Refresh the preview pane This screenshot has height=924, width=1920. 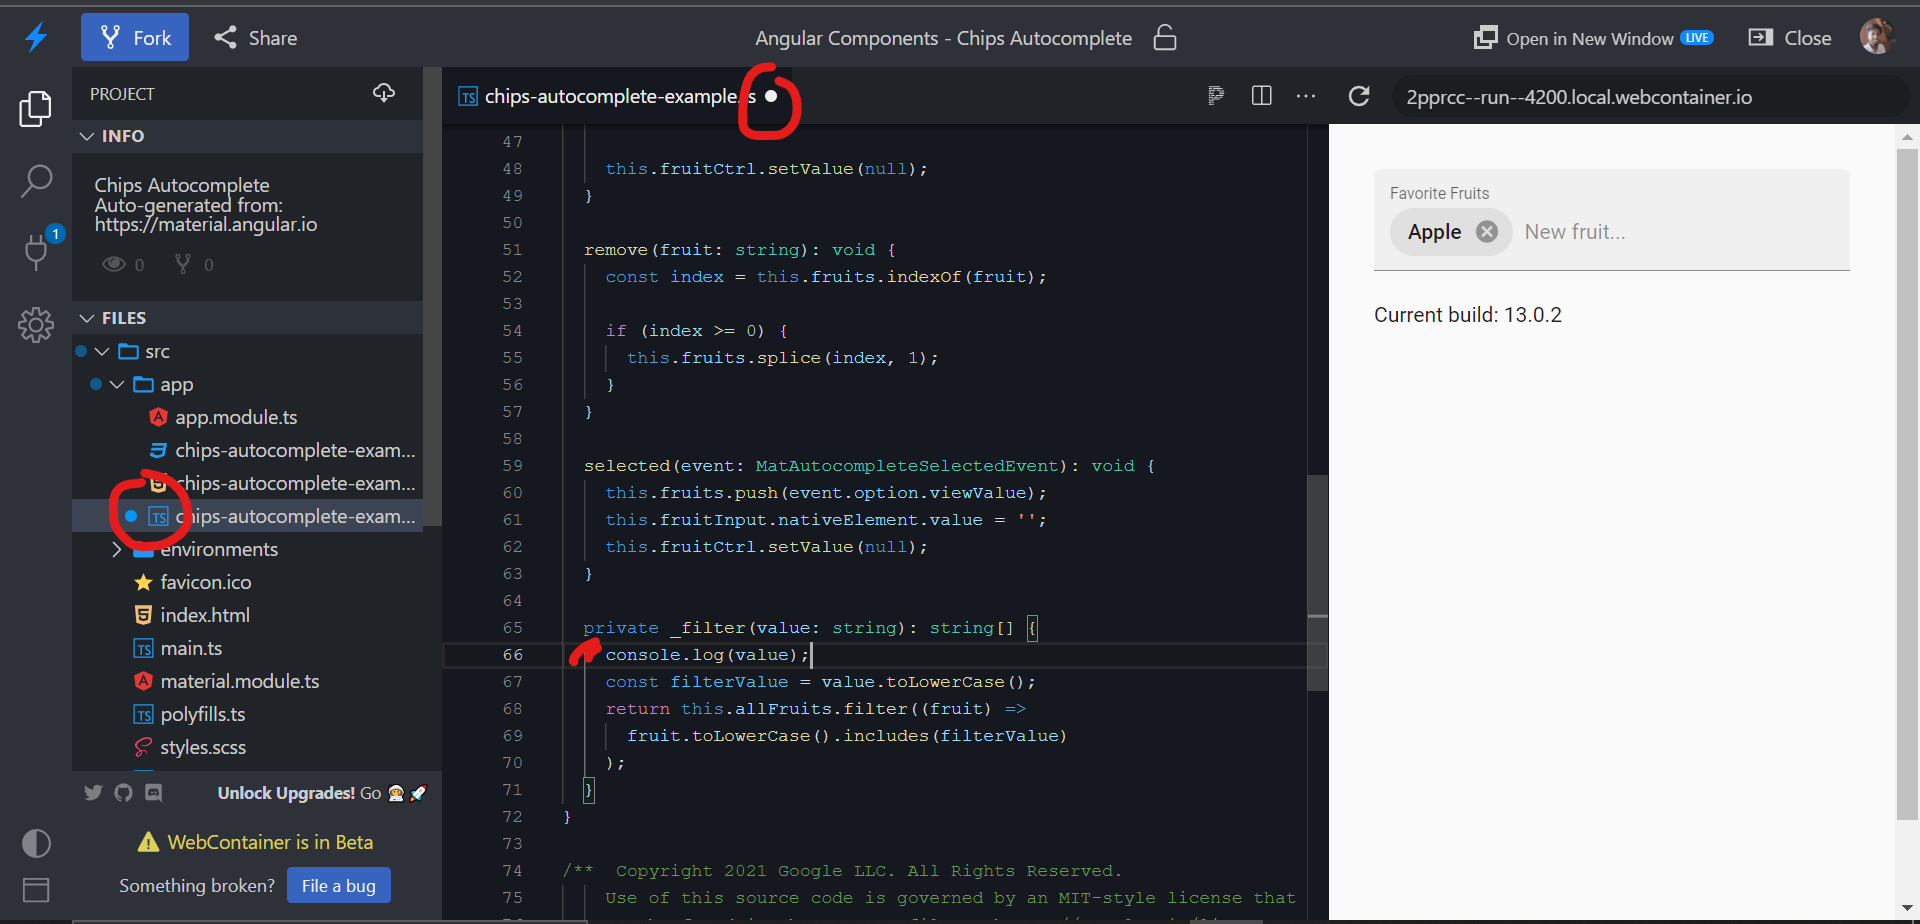1359,96
